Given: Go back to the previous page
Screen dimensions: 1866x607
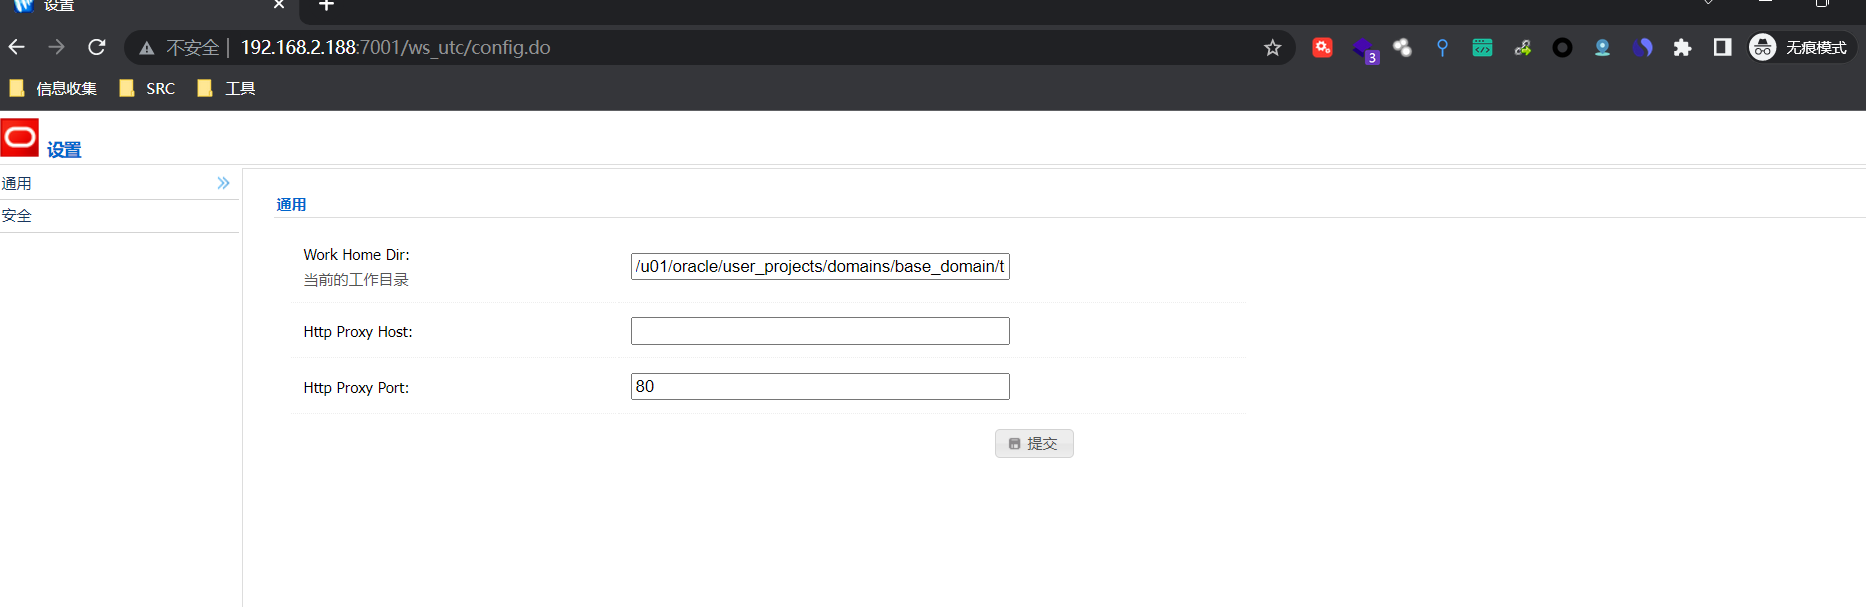Looking at the screenshot, I should click(17, 47).
